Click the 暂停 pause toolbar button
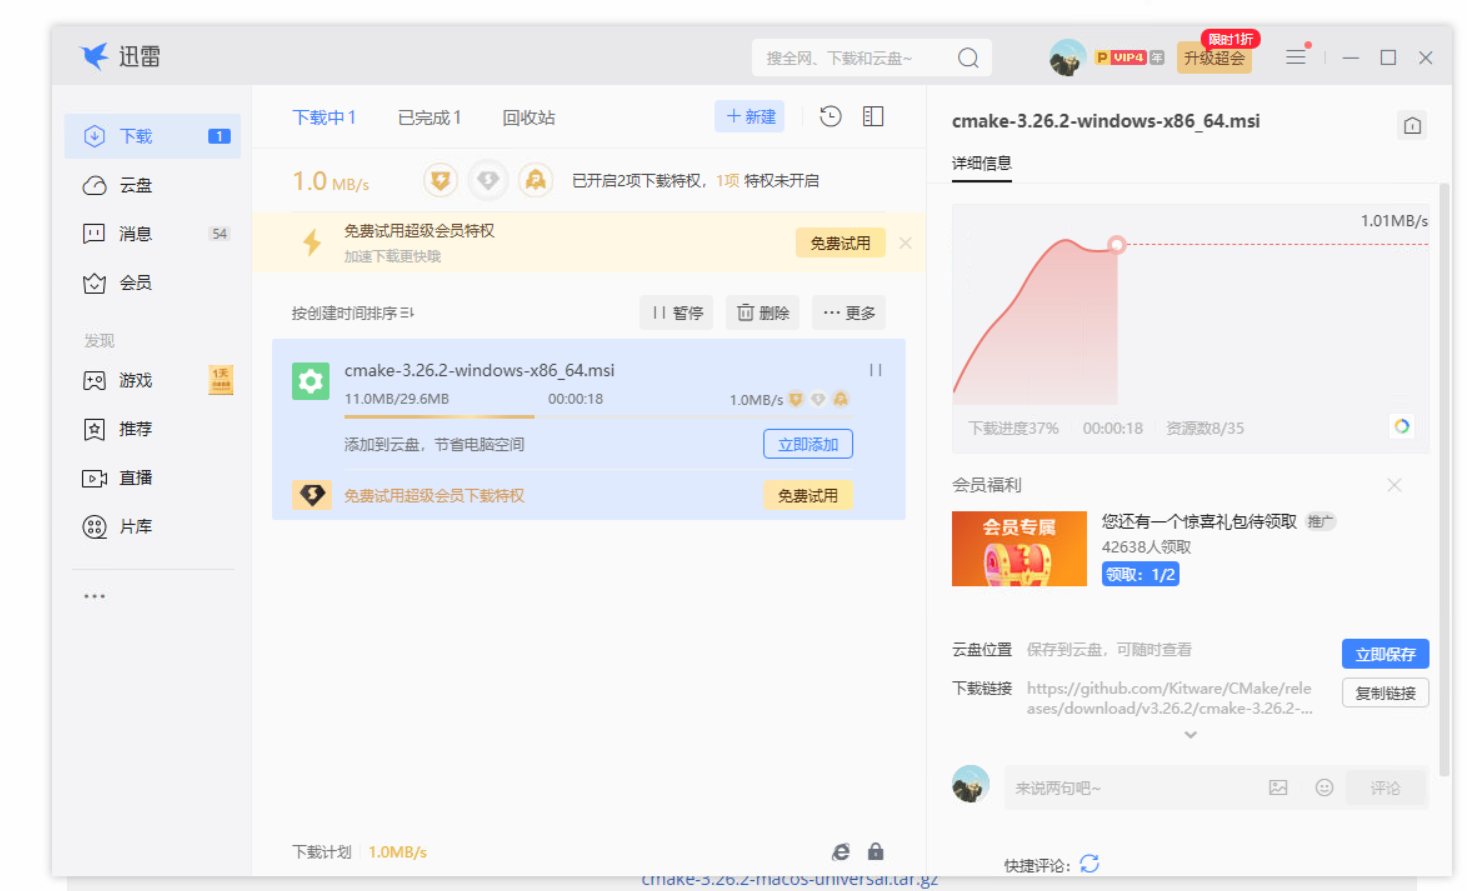Image resolution: width=1467 pixels, height=891 pixels. [x=677, y=313]
